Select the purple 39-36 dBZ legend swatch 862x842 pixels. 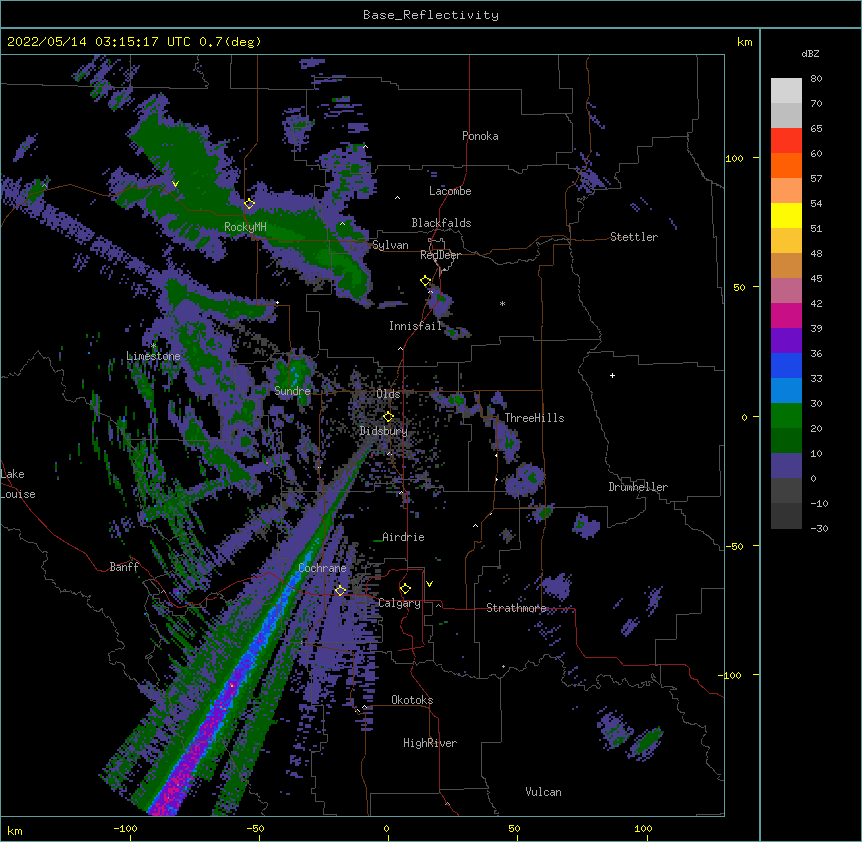point(786,340)
